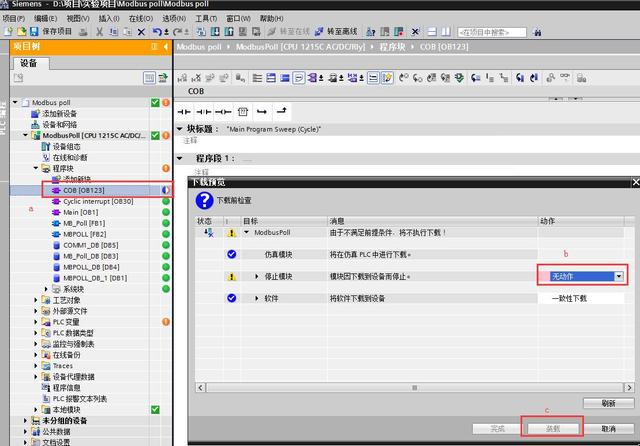Screen dimensions: 640x446
Task: Collapse the 块标题 section arrow
Action: coord(180,129)
